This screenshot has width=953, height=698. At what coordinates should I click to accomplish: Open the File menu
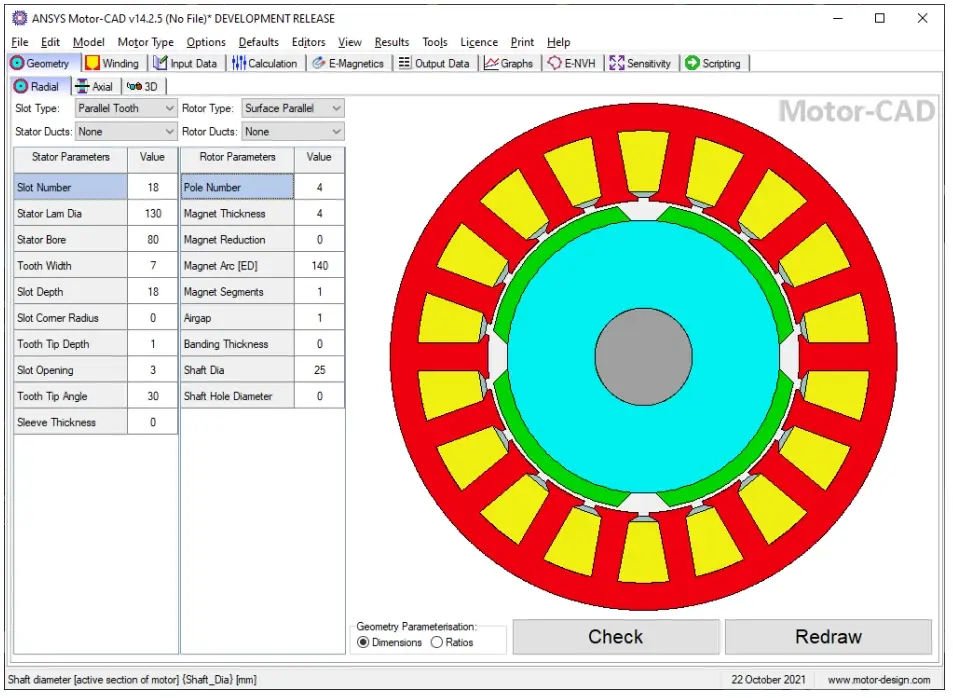click(x=20, y=42)
